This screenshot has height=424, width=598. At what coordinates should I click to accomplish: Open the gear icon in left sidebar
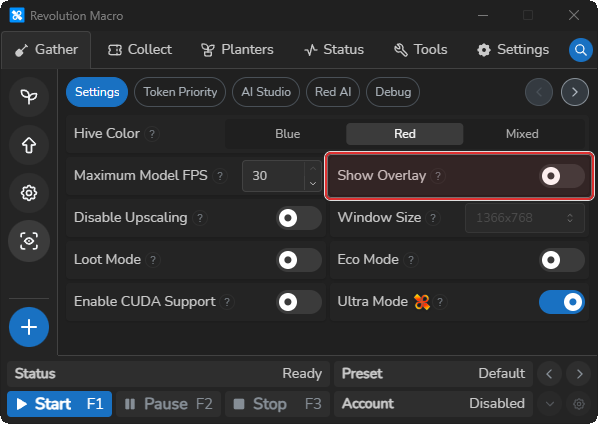[29, 193]
